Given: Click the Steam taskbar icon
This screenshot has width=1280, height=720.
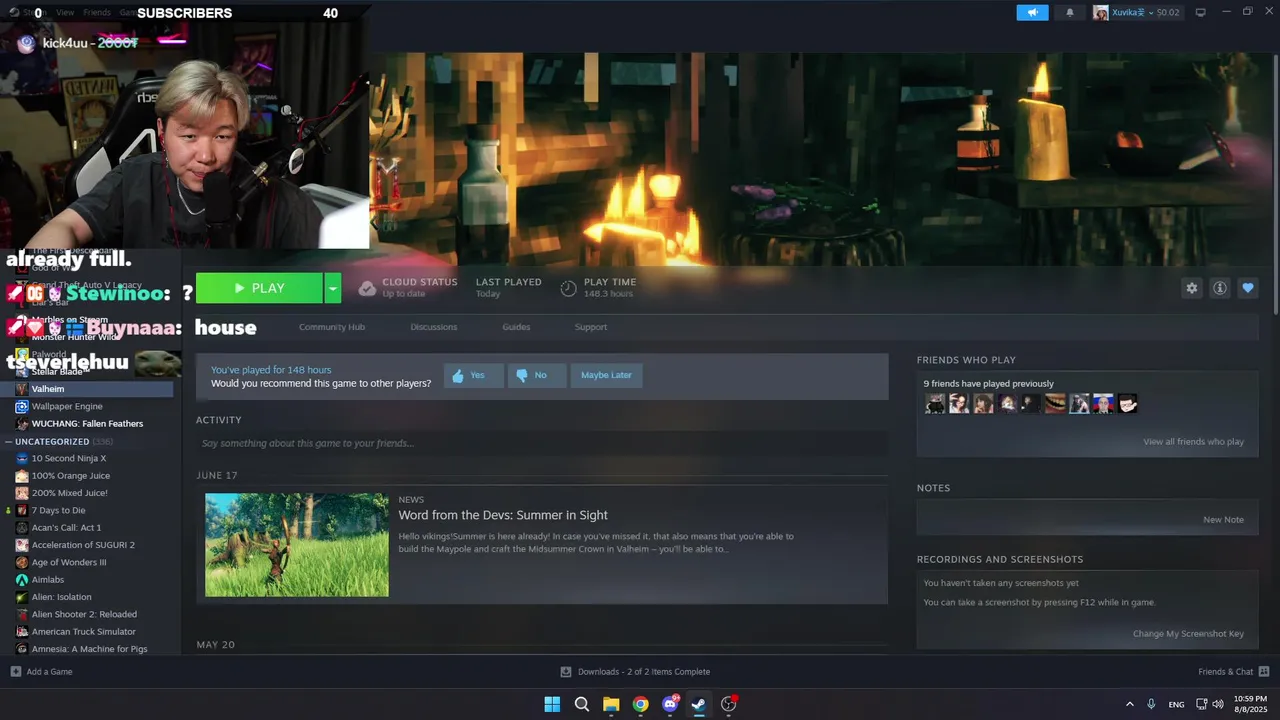Looking at the screenshot, I should [699, 704].
